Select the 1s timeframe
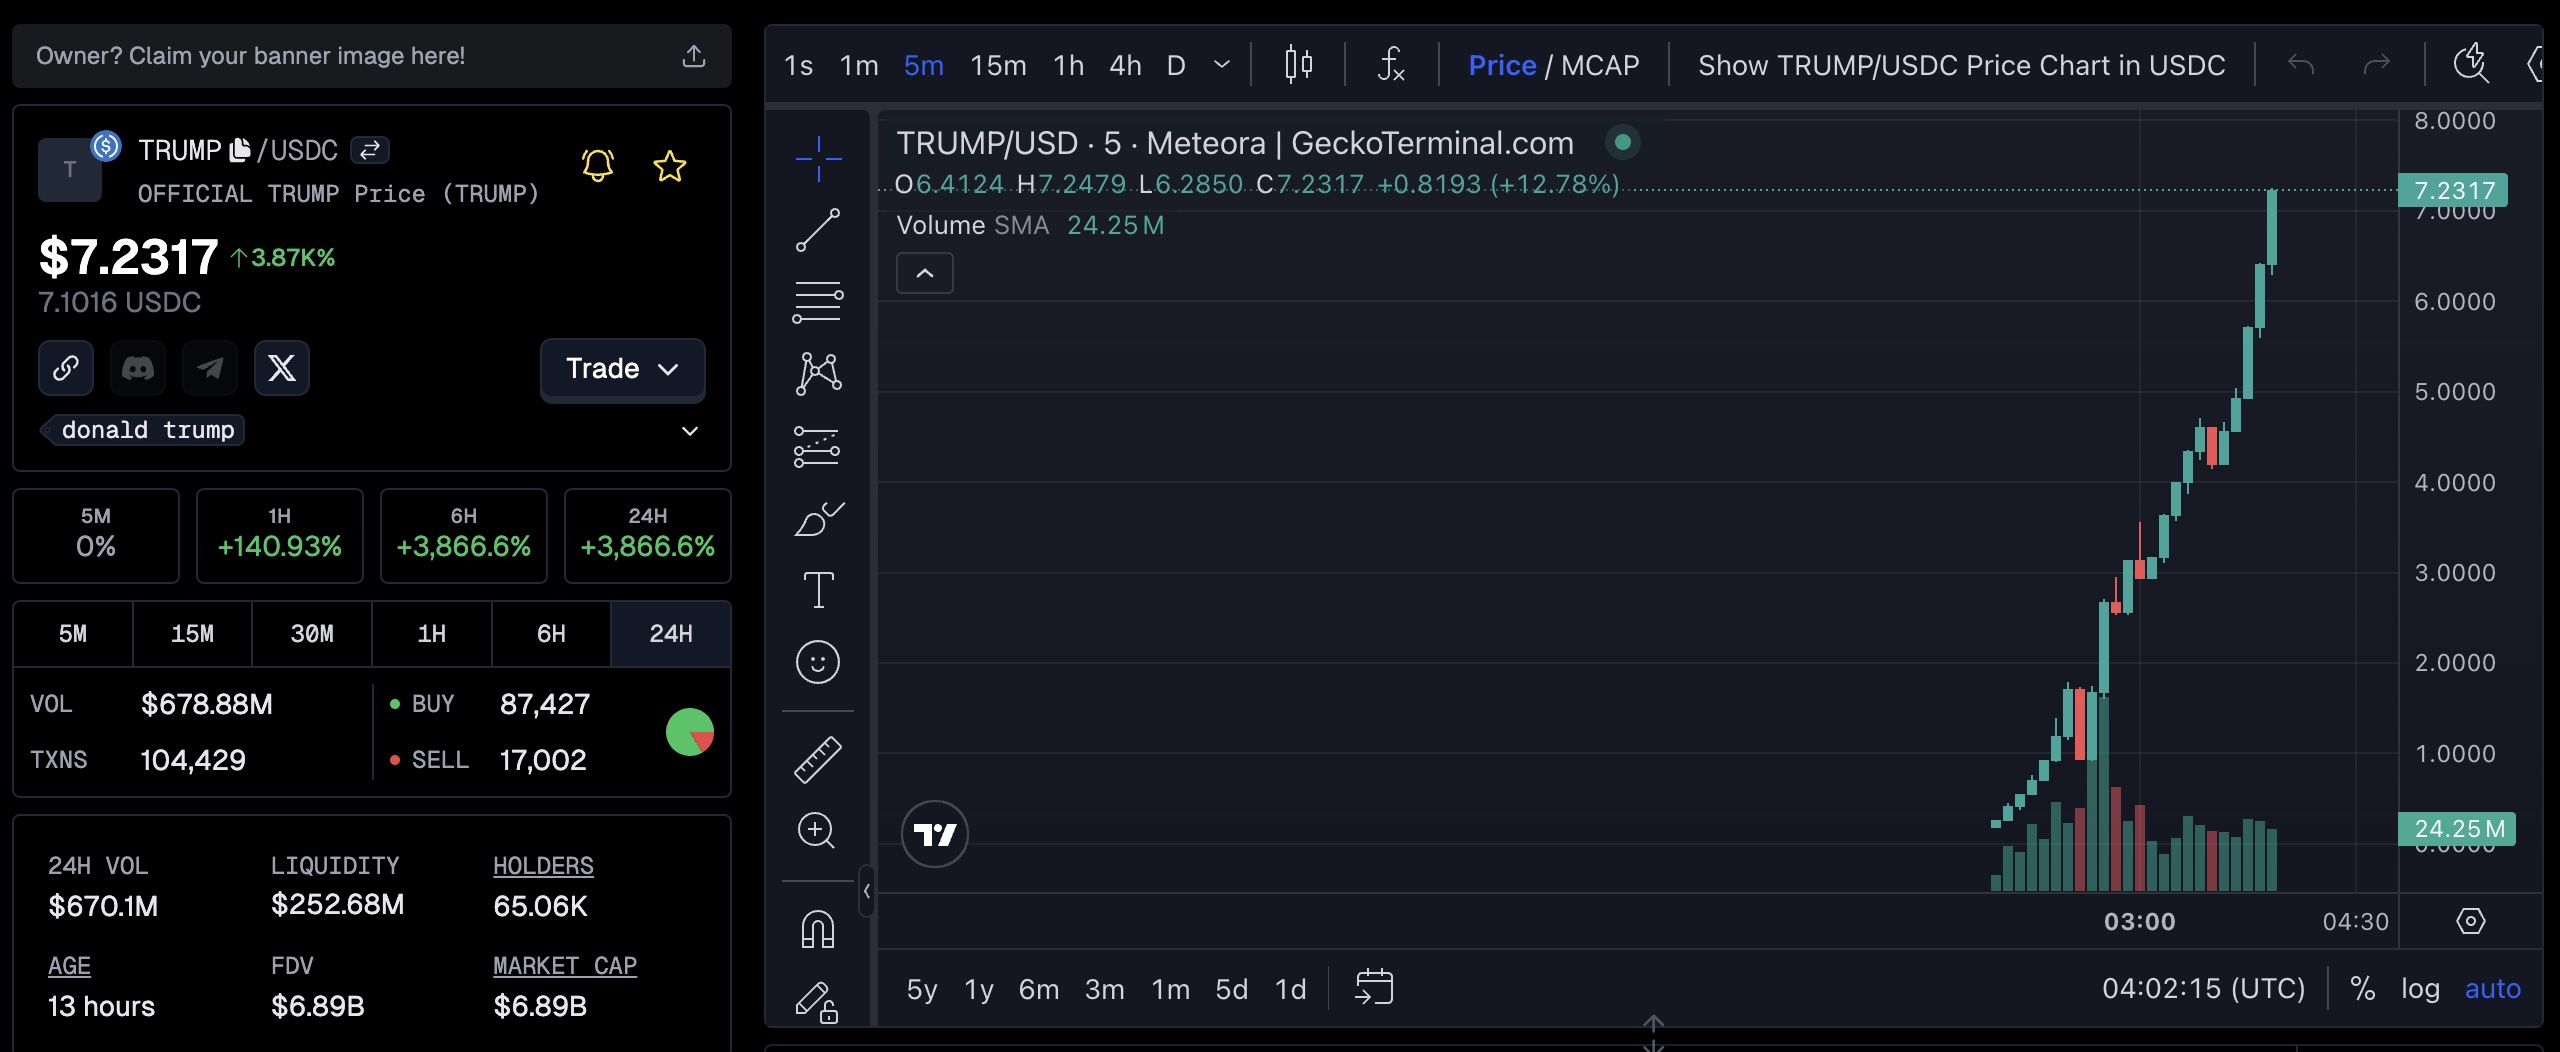 pos(798,65)
